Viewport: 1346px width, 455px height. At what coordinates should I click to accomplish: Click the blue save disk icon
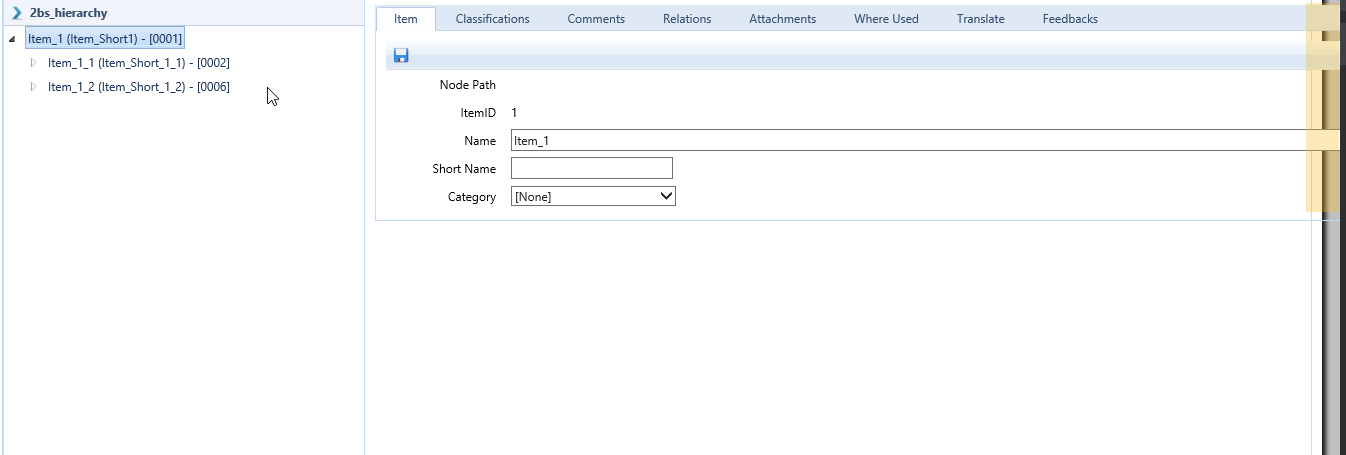tap(401, 56)
